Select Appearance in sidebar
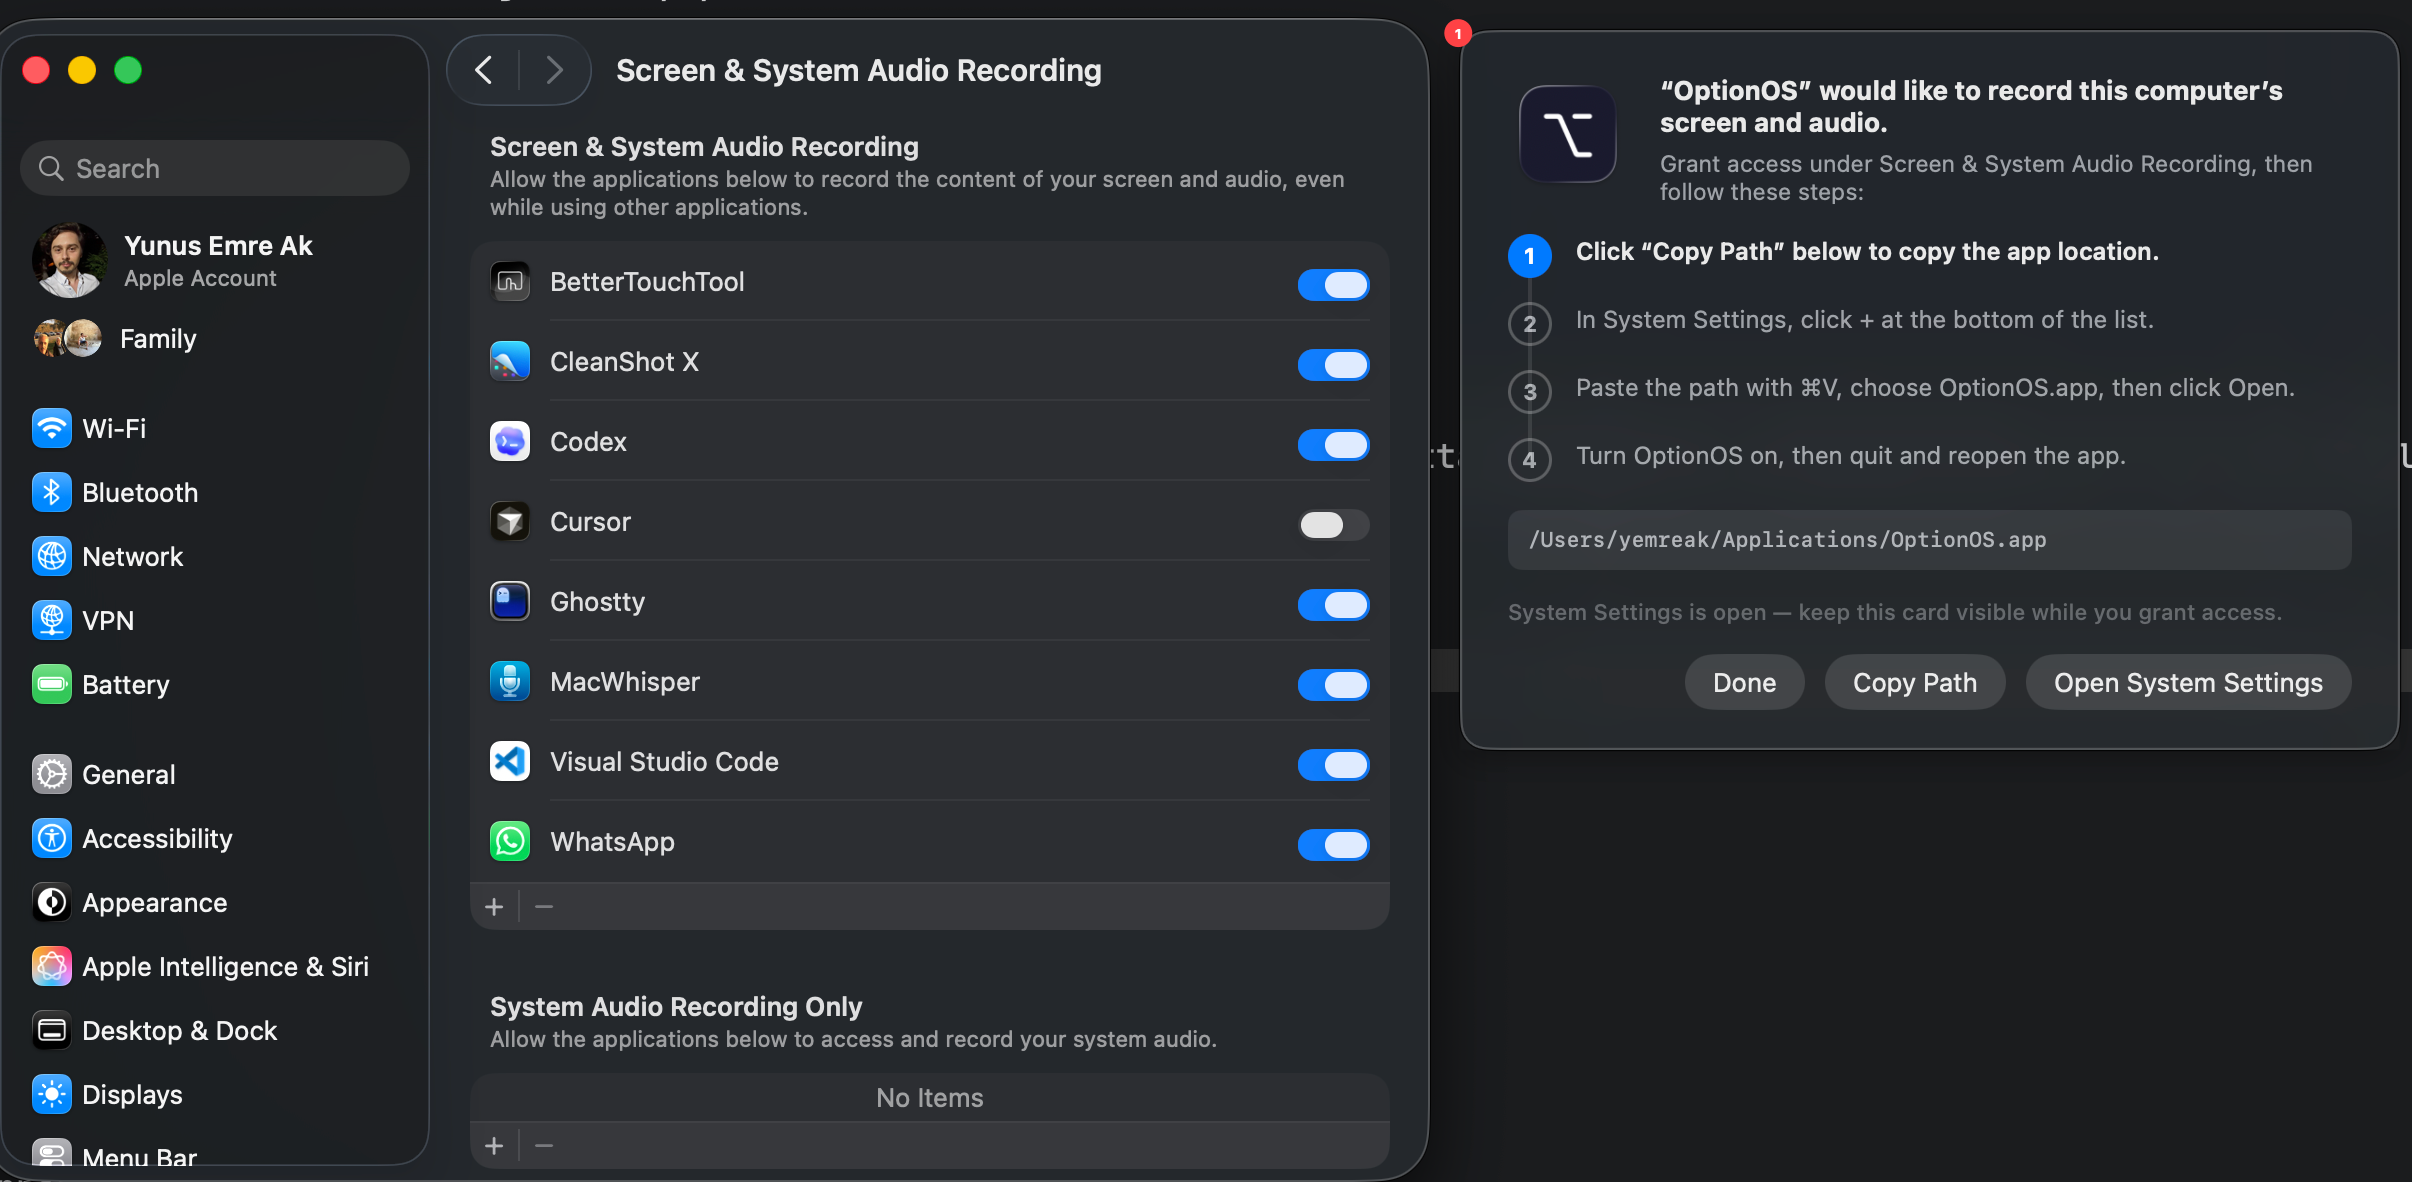Image resolution: width=2412 pixels, height=1182 pixels. click(x=215, y=903)
